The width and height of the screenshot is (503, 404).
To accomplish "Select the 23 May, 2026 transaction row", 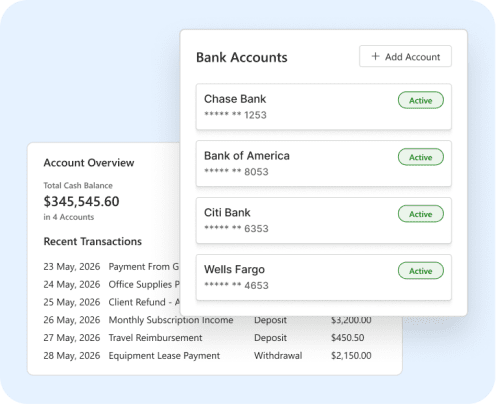I will click(112, 267).
